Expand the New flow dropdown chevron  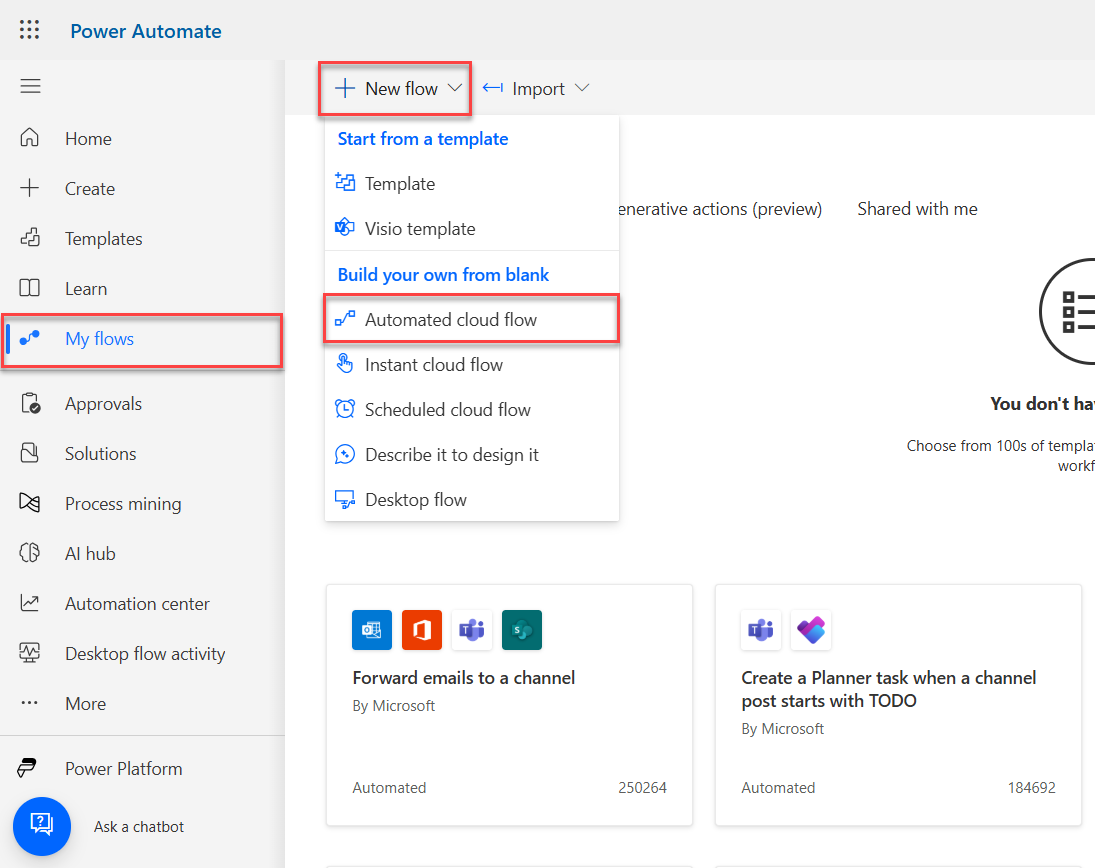[455, 88]
